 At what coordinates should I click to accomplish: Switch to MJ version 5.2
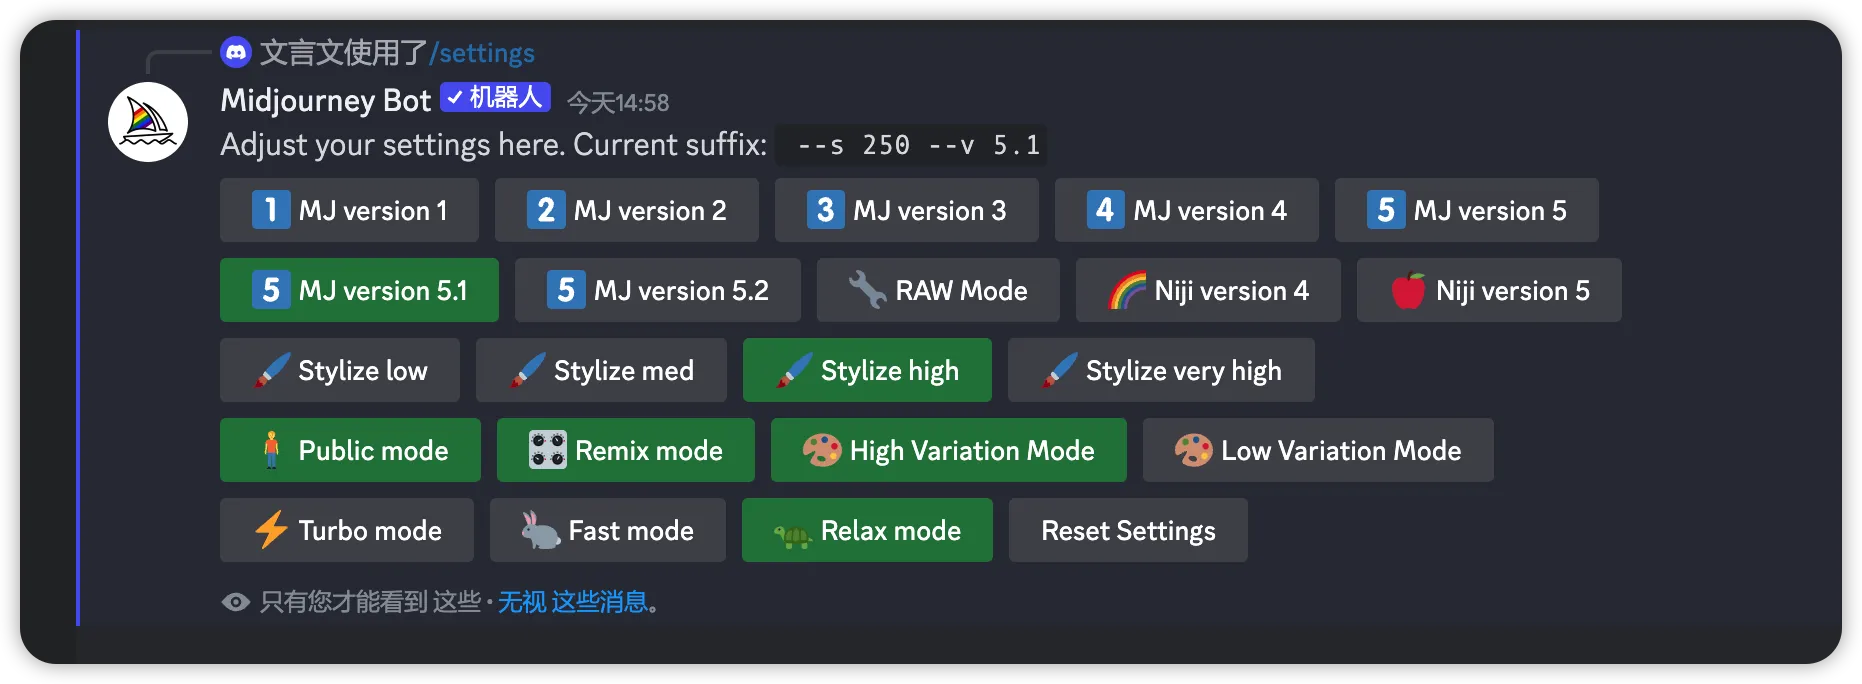tap(658, 290)
